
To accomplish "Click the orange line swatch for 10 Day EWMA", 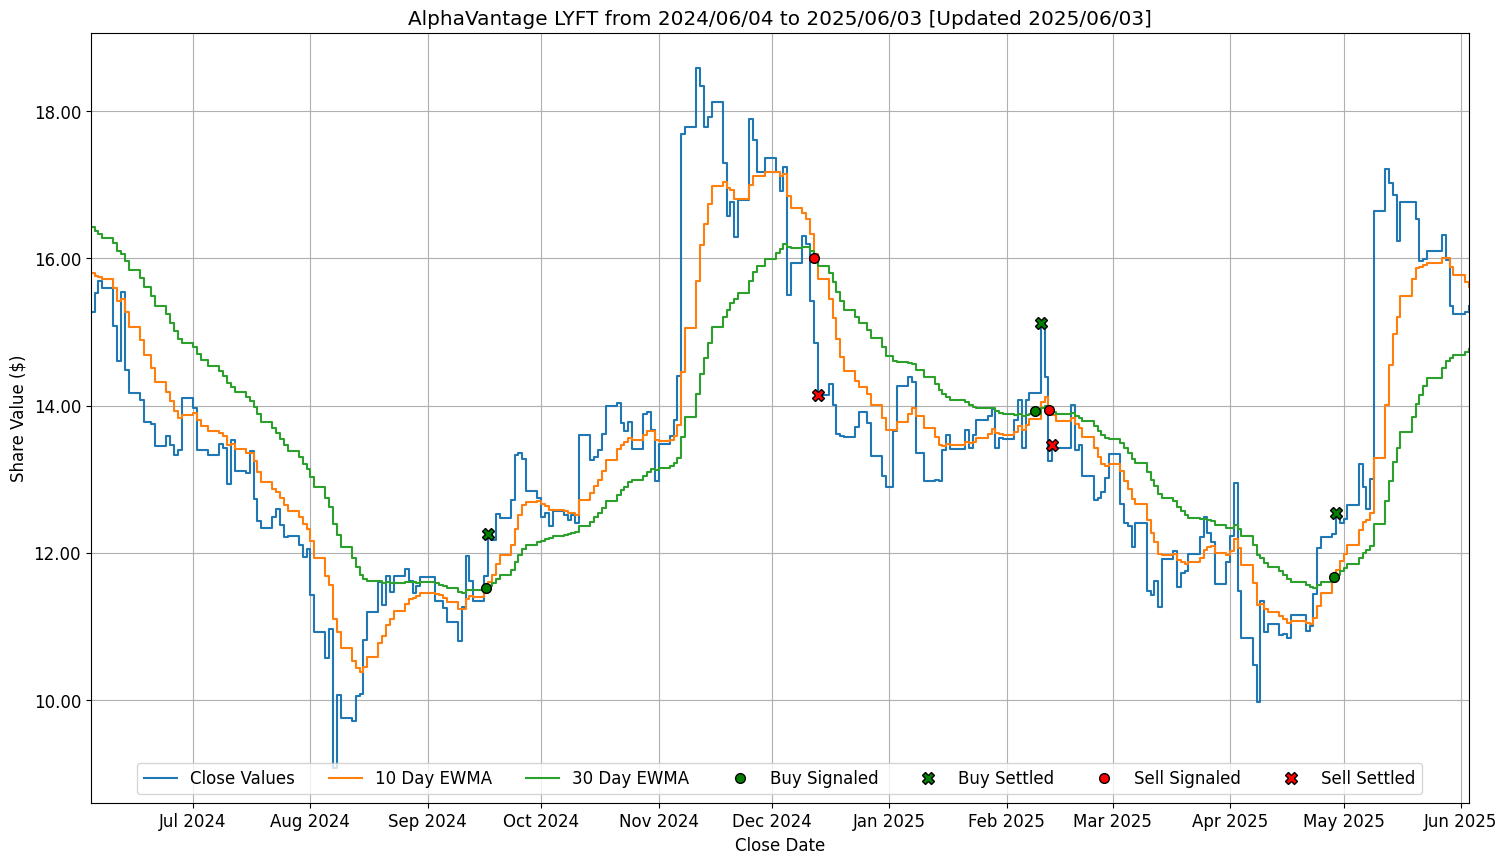I will [x=346, y=778].
